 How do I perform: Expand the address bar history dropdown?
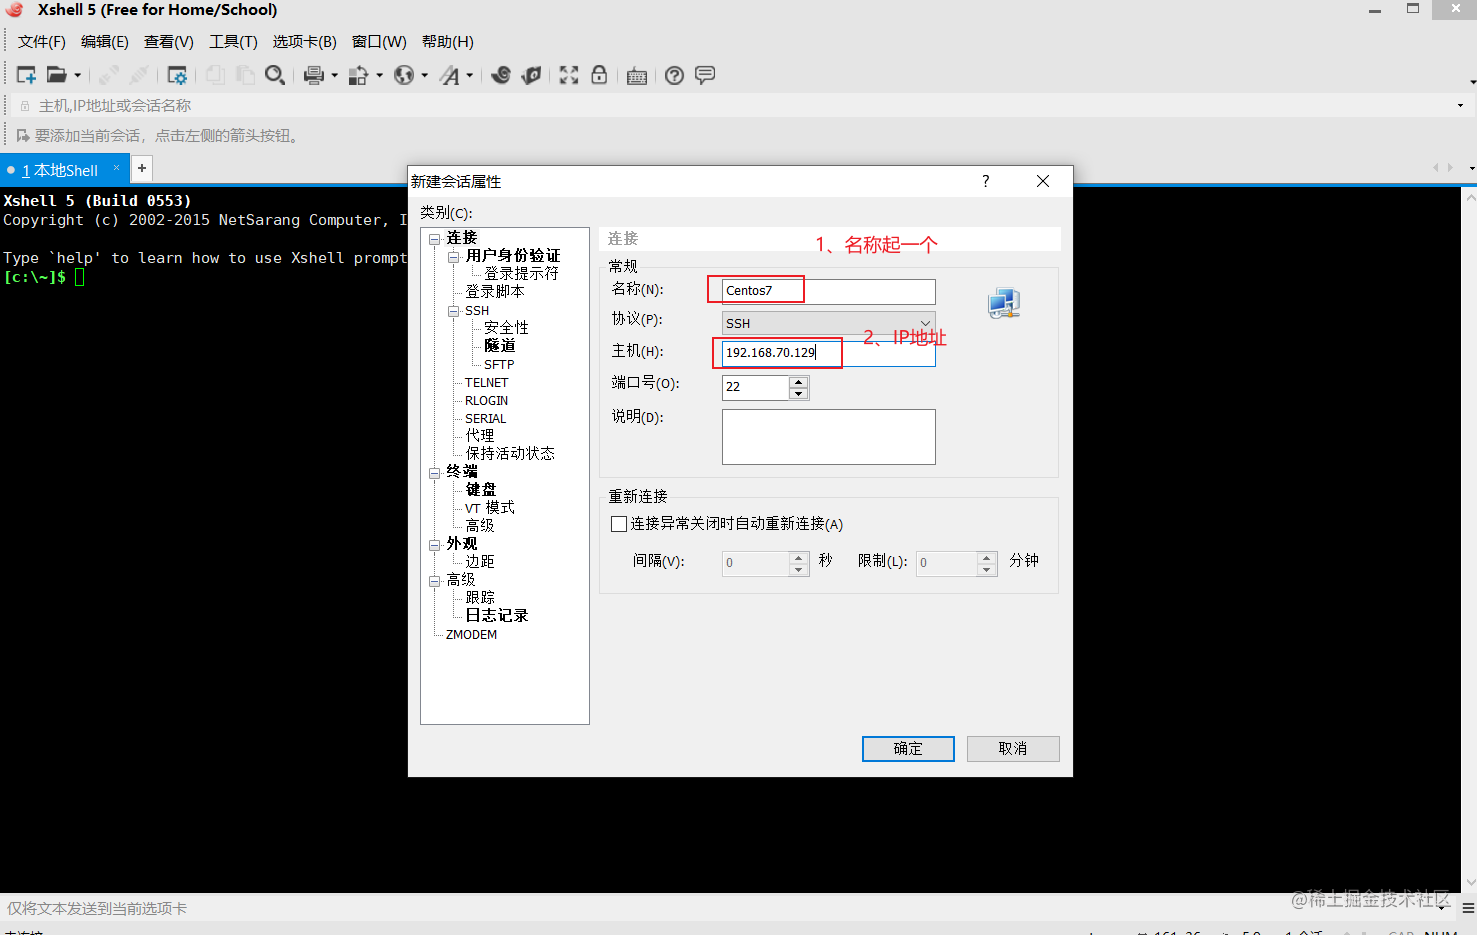[x=1460, y=105]
